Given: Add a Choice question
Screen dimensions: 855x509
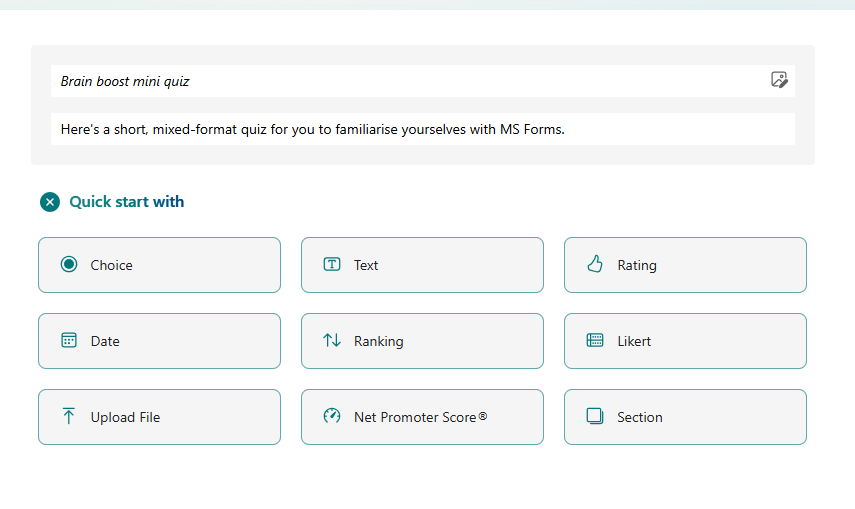Looking at the screenshot, I should [x=159, y=265].
